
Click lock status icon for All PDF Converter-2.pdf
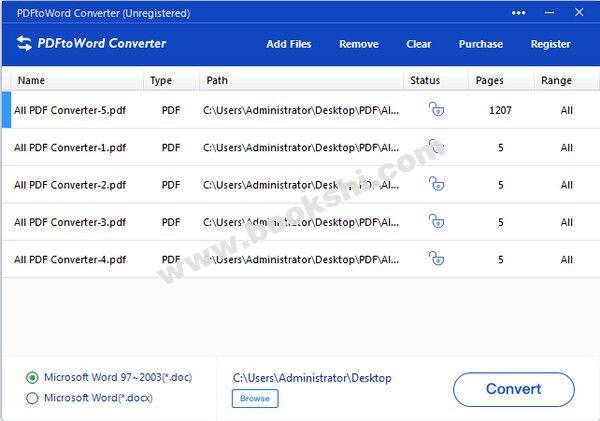pyautogui.click(x=436, y=184)
